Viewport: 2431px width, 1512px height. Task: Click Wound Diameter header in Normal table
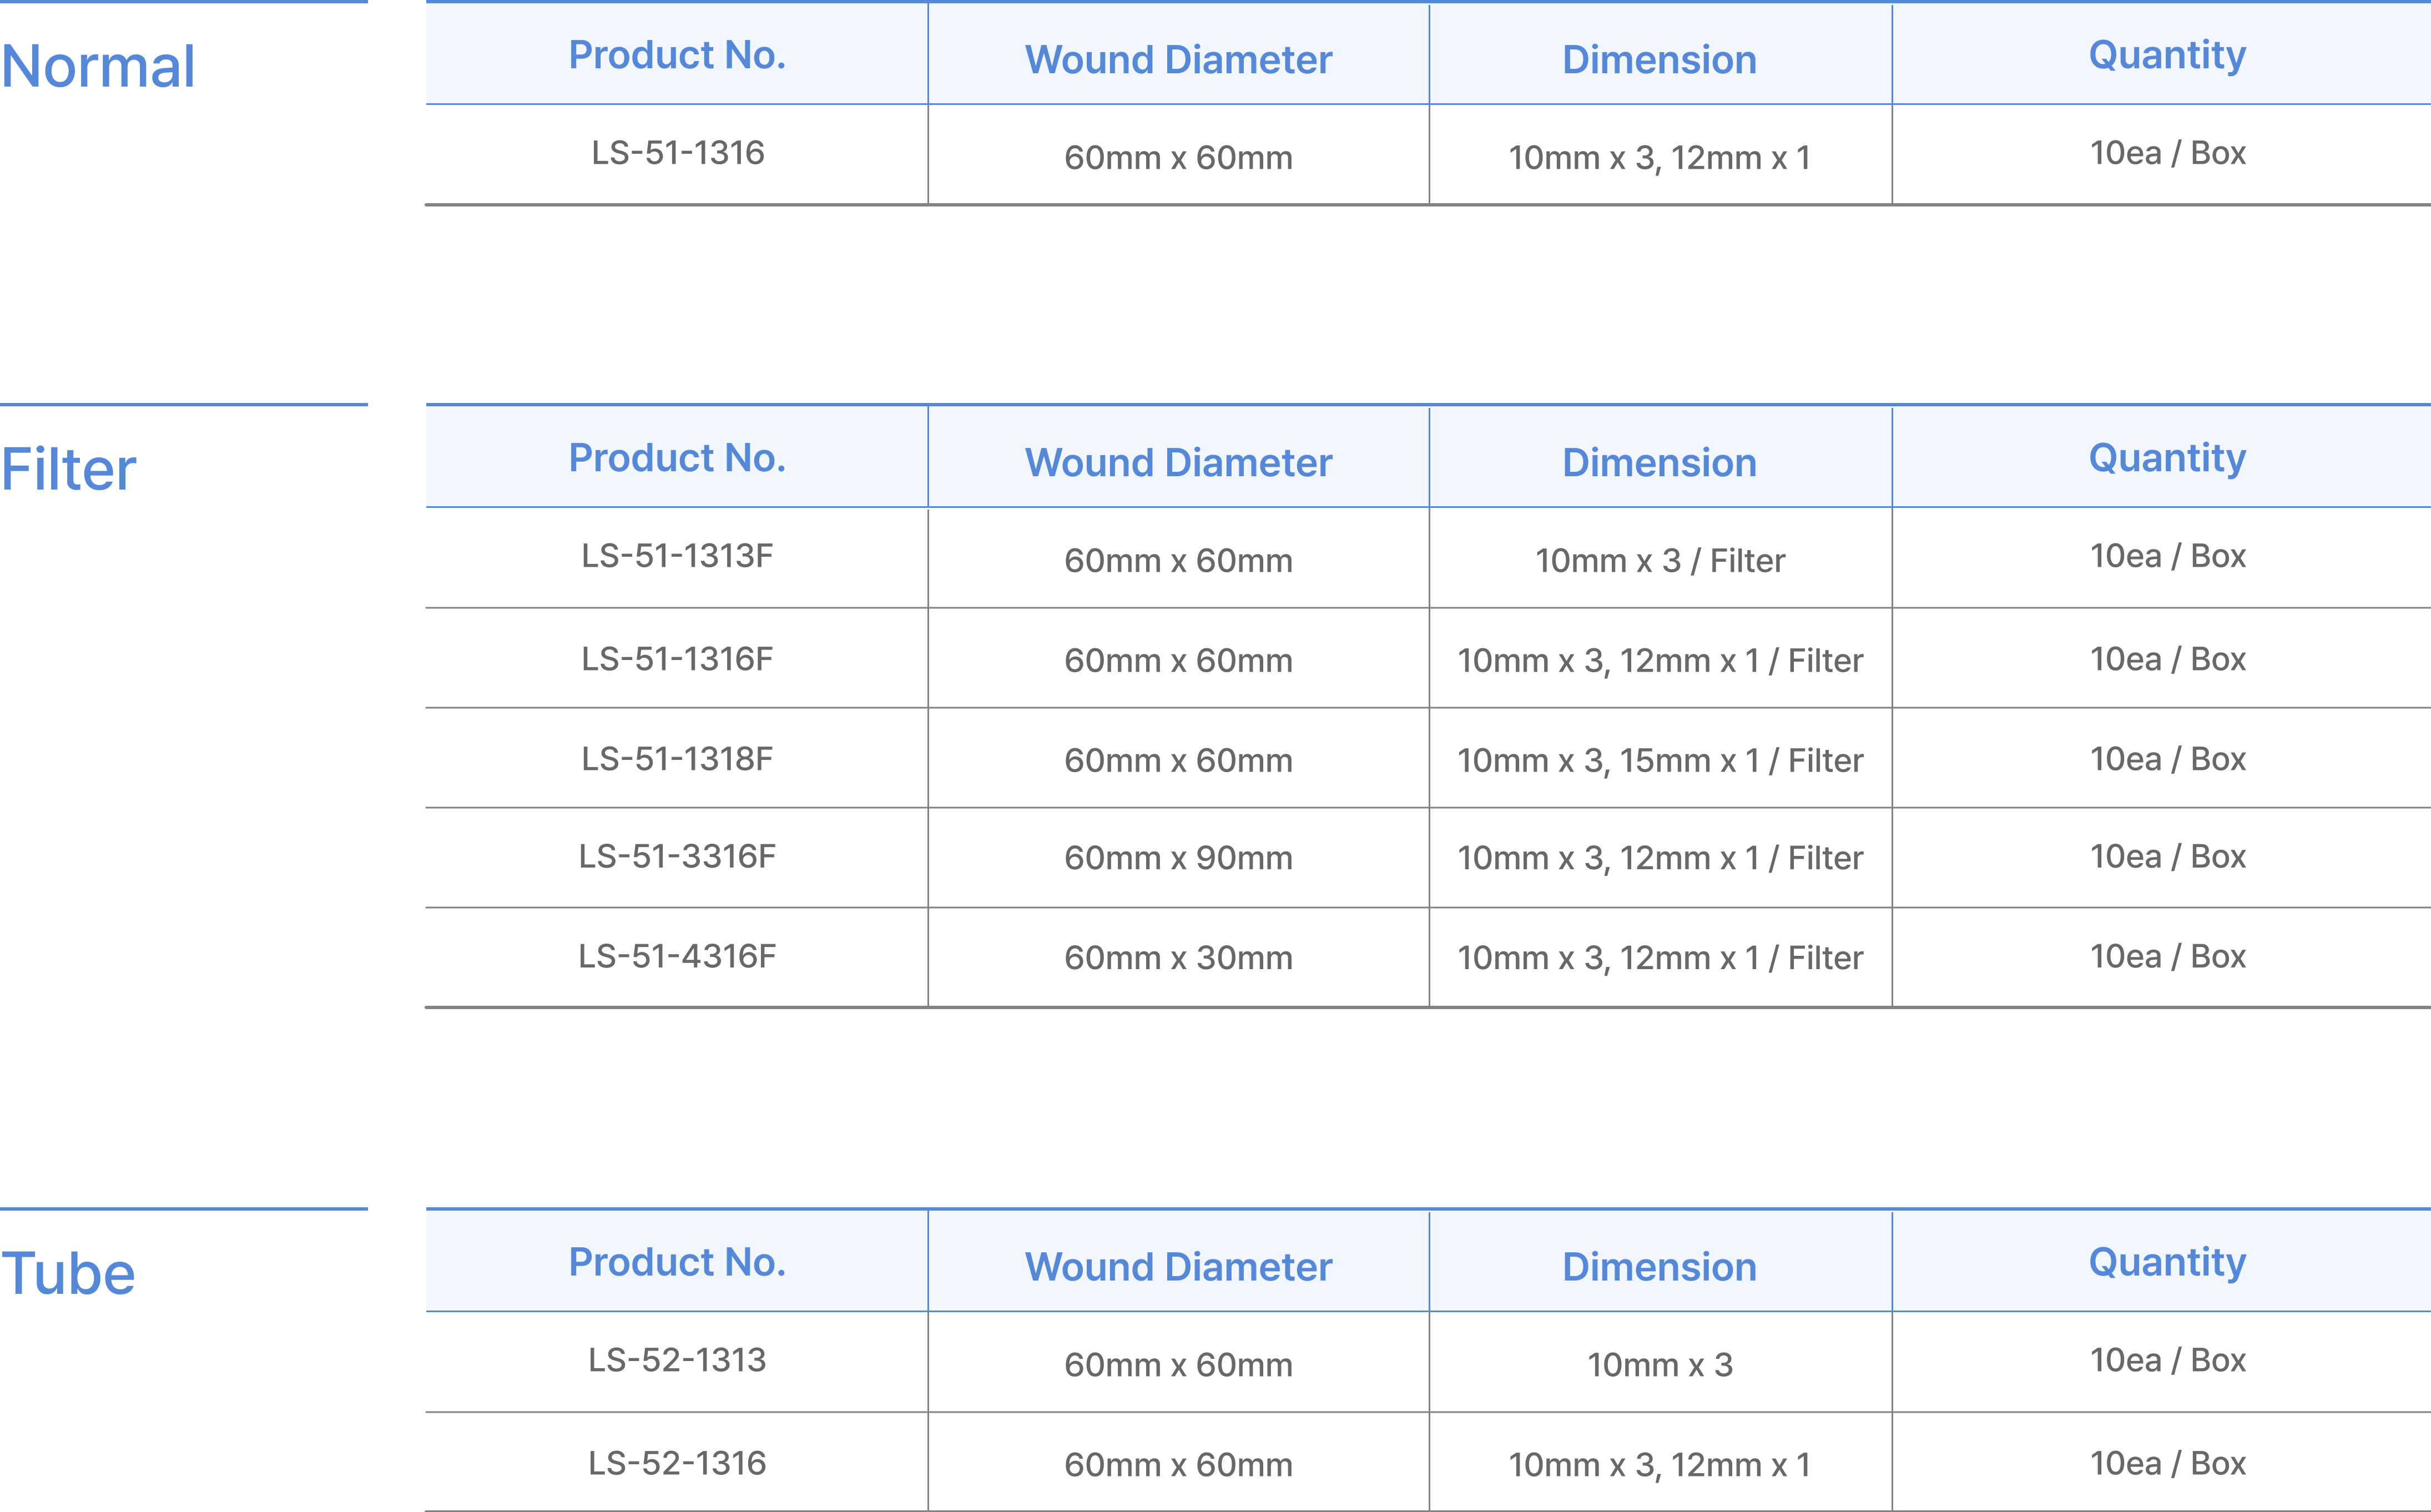(x=1178, y=60)
